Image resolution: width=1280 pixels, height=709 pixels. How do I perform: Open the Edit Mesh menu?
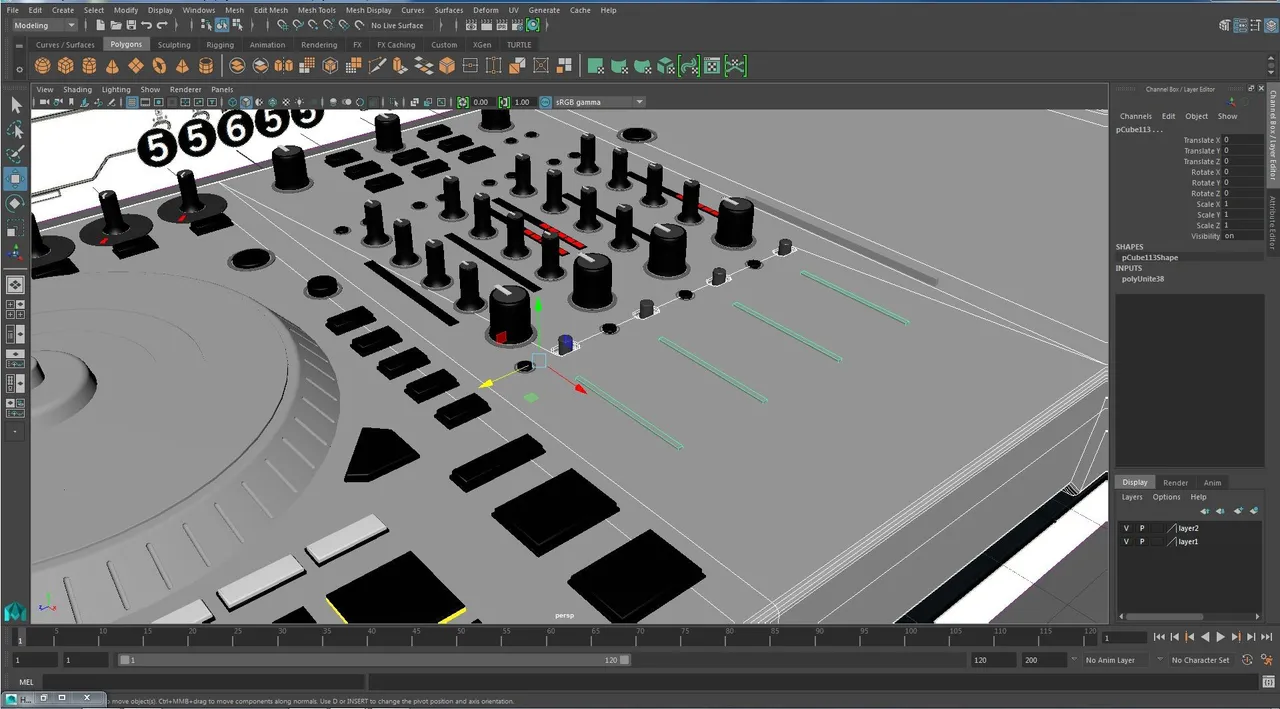coord(271,10)
